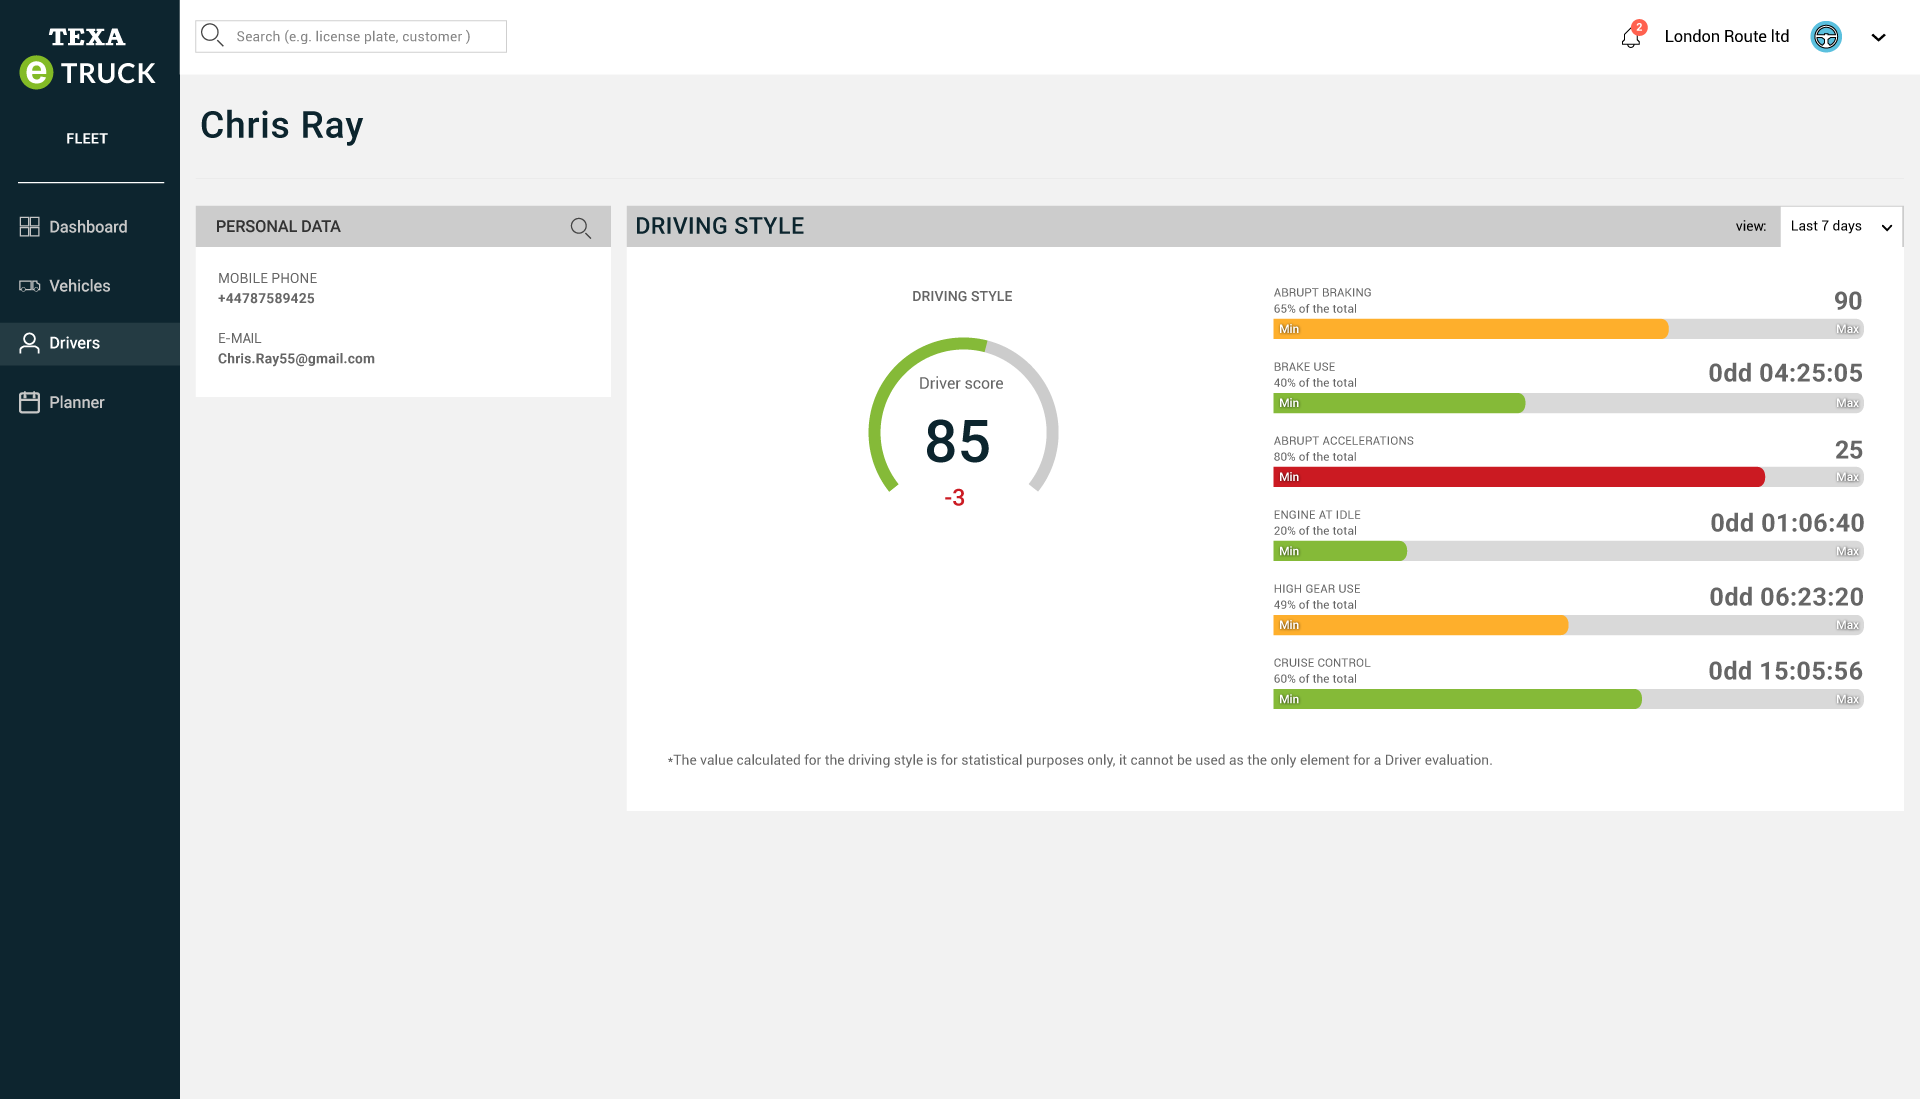Screen dimensions: 1920x1099
Task: Click the London Route ltd account name
Action: point(1726,36)
